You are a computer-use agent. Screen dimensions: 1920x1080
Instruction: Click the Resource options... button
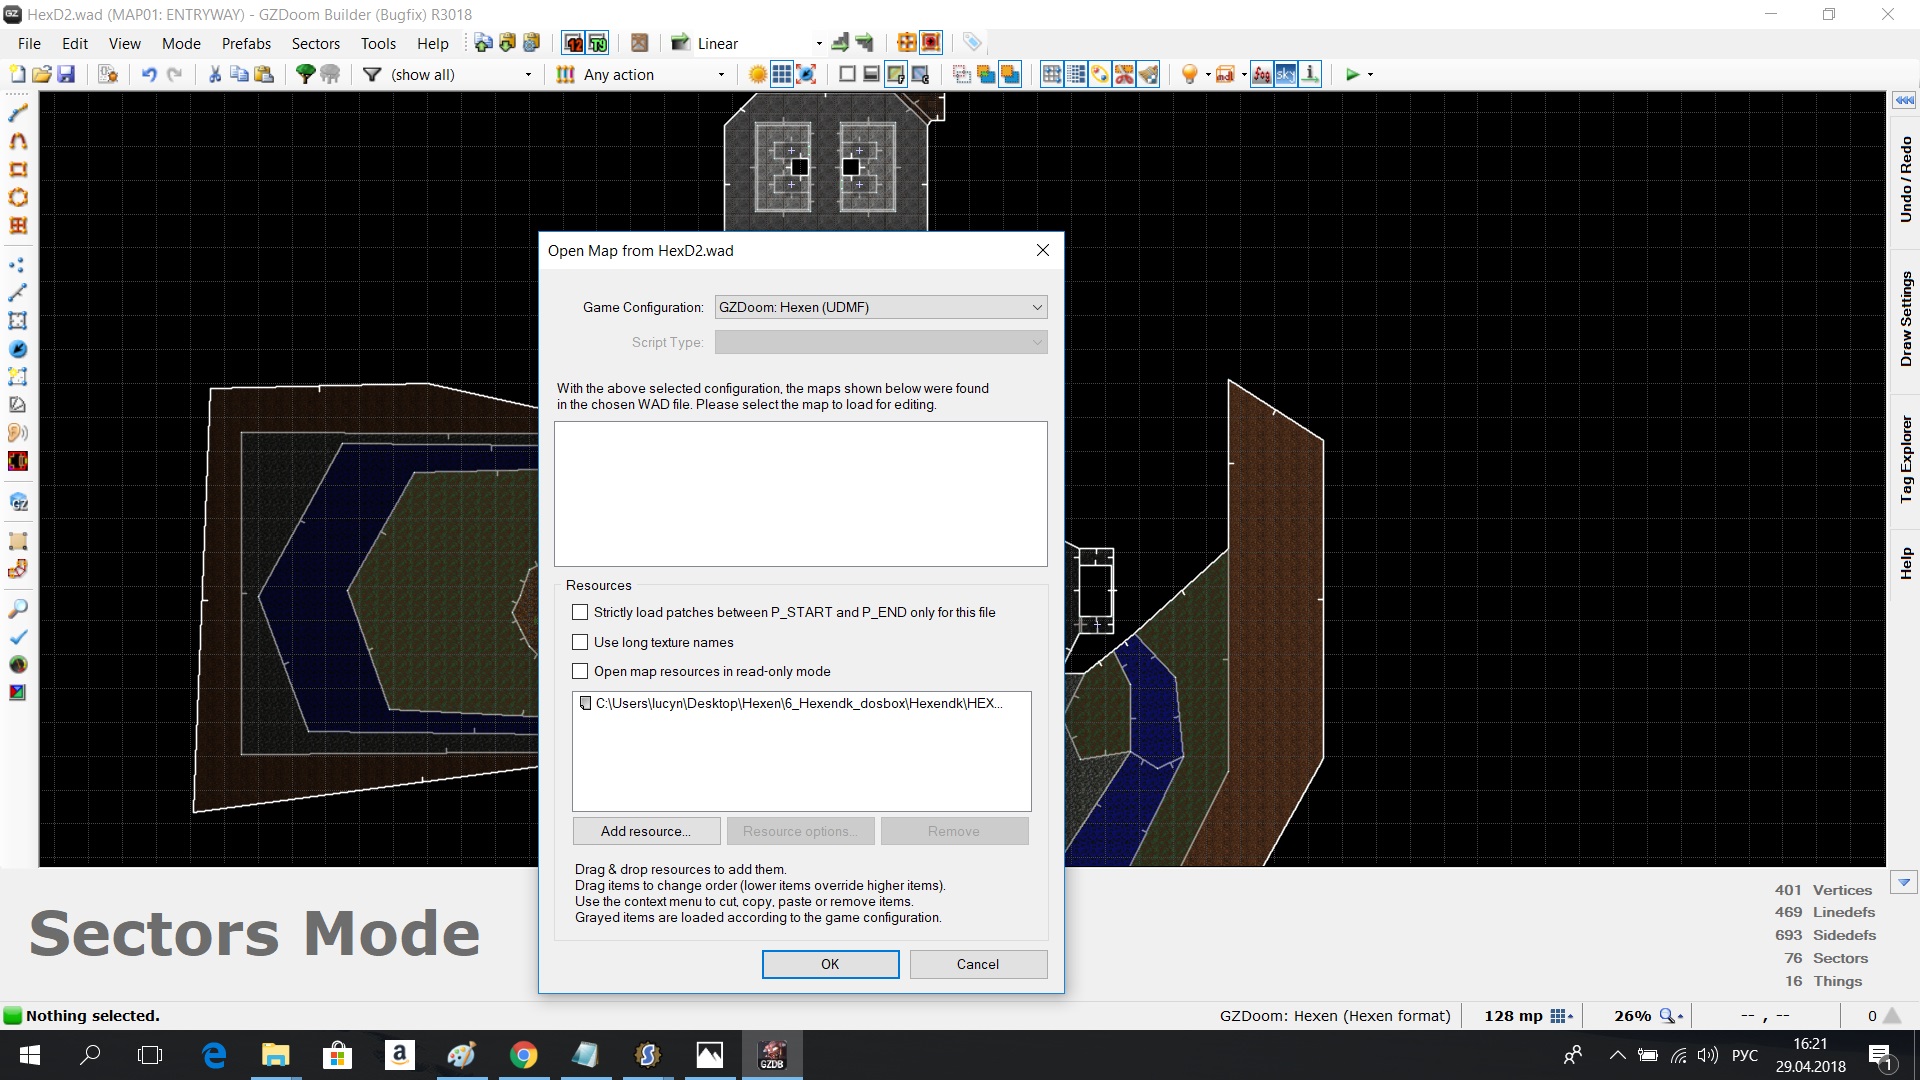(x=801, y=831)
